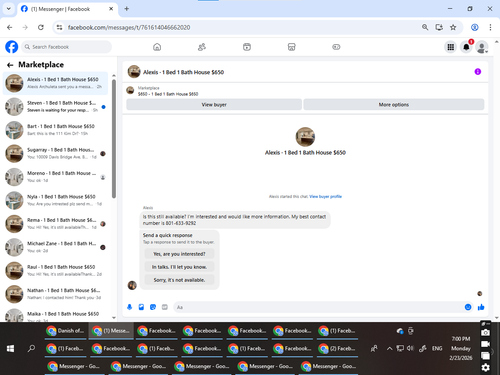Open the browser zoom magnifier icon

425,27
